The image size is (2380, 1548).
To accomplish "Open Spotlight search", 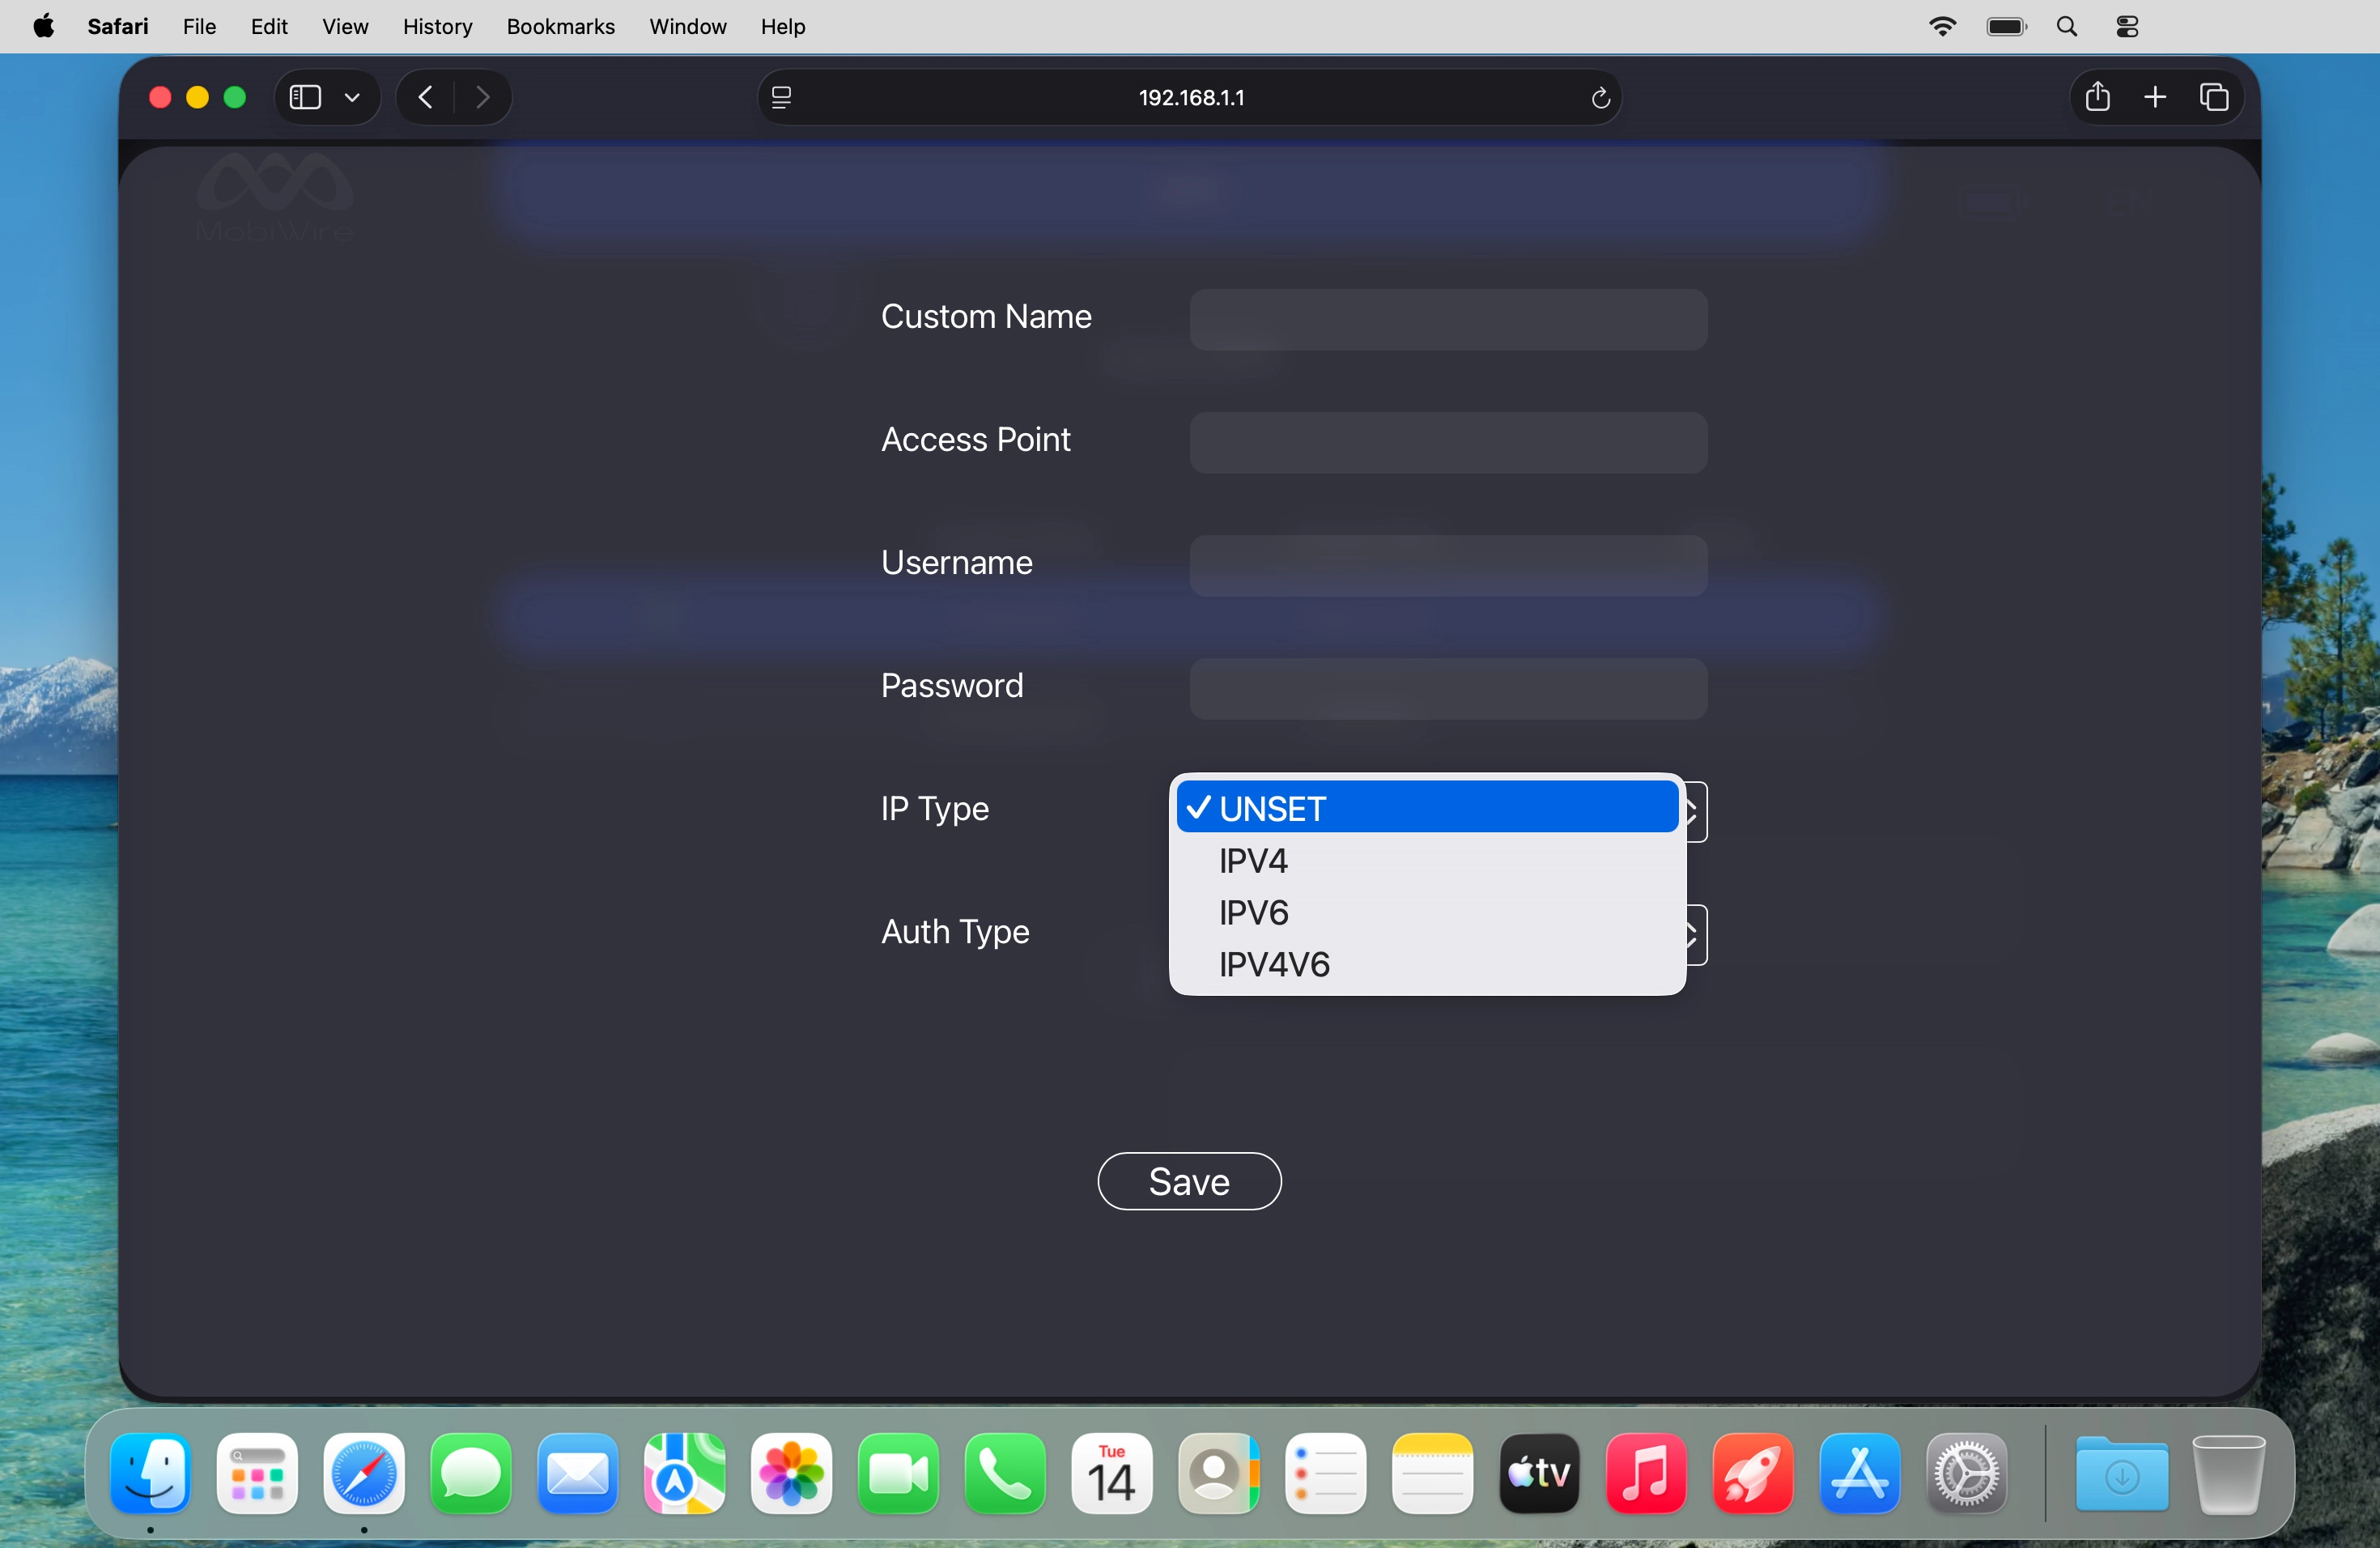I will (x=2066, y=26).
